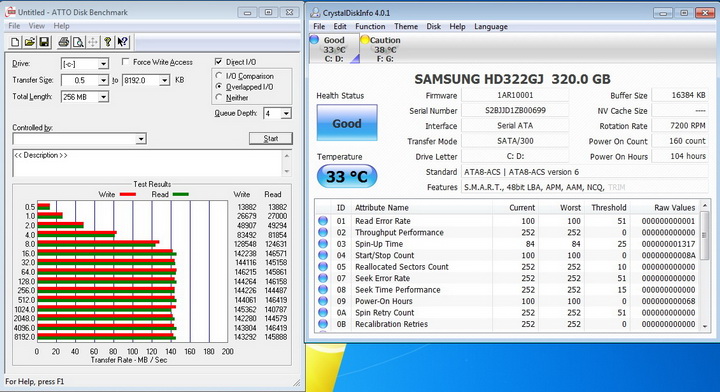
Task: Click the move arrows icon in ATTO toolbar
Action: point(93,43)
